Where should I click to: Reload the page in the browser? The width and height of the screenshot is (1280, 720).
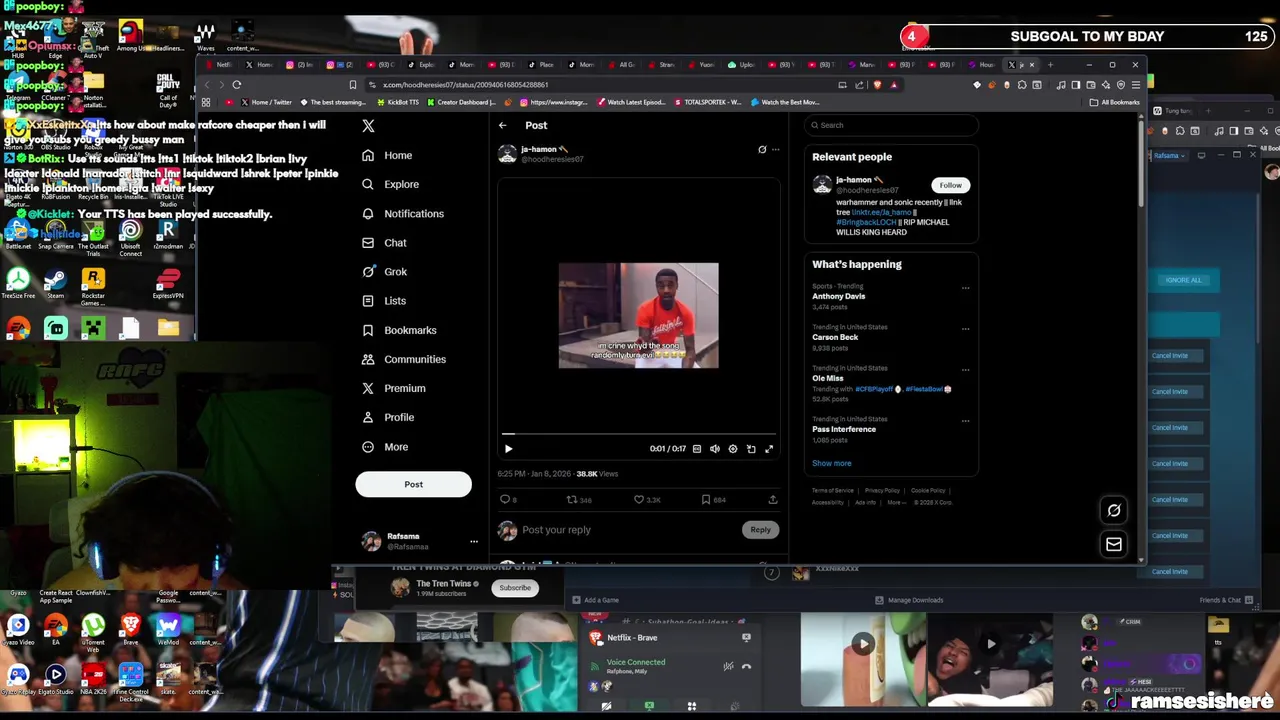coord(237,85)
